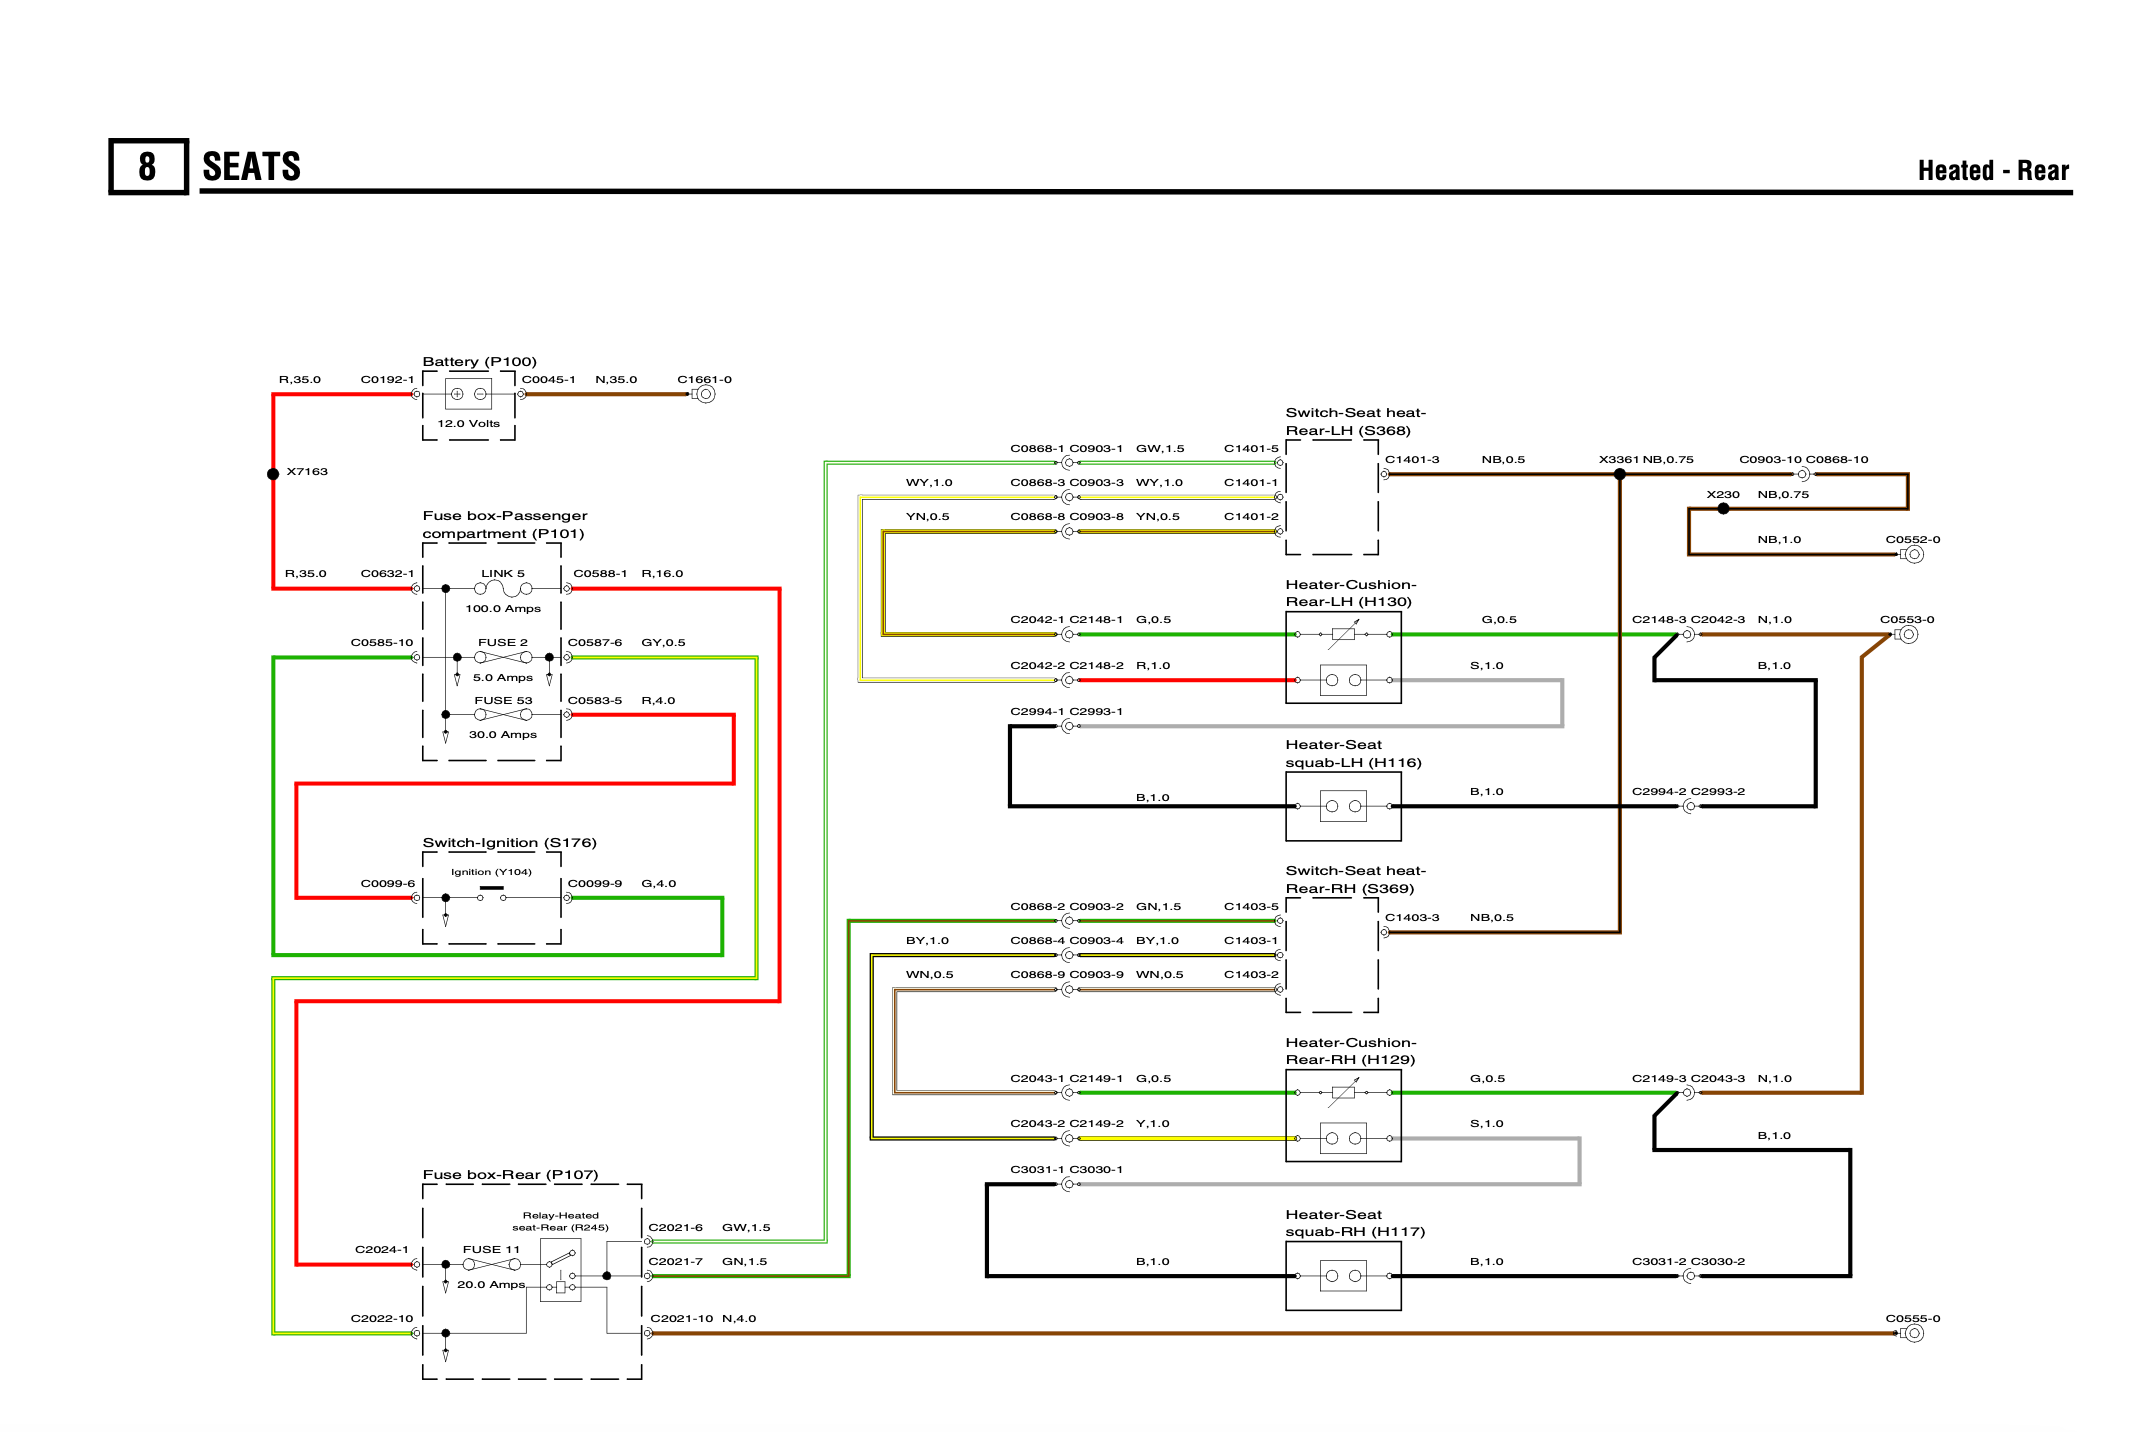Click the C0555-0 ground eyelet
This screenshot has width=2142, height=1432.
1912,1333
